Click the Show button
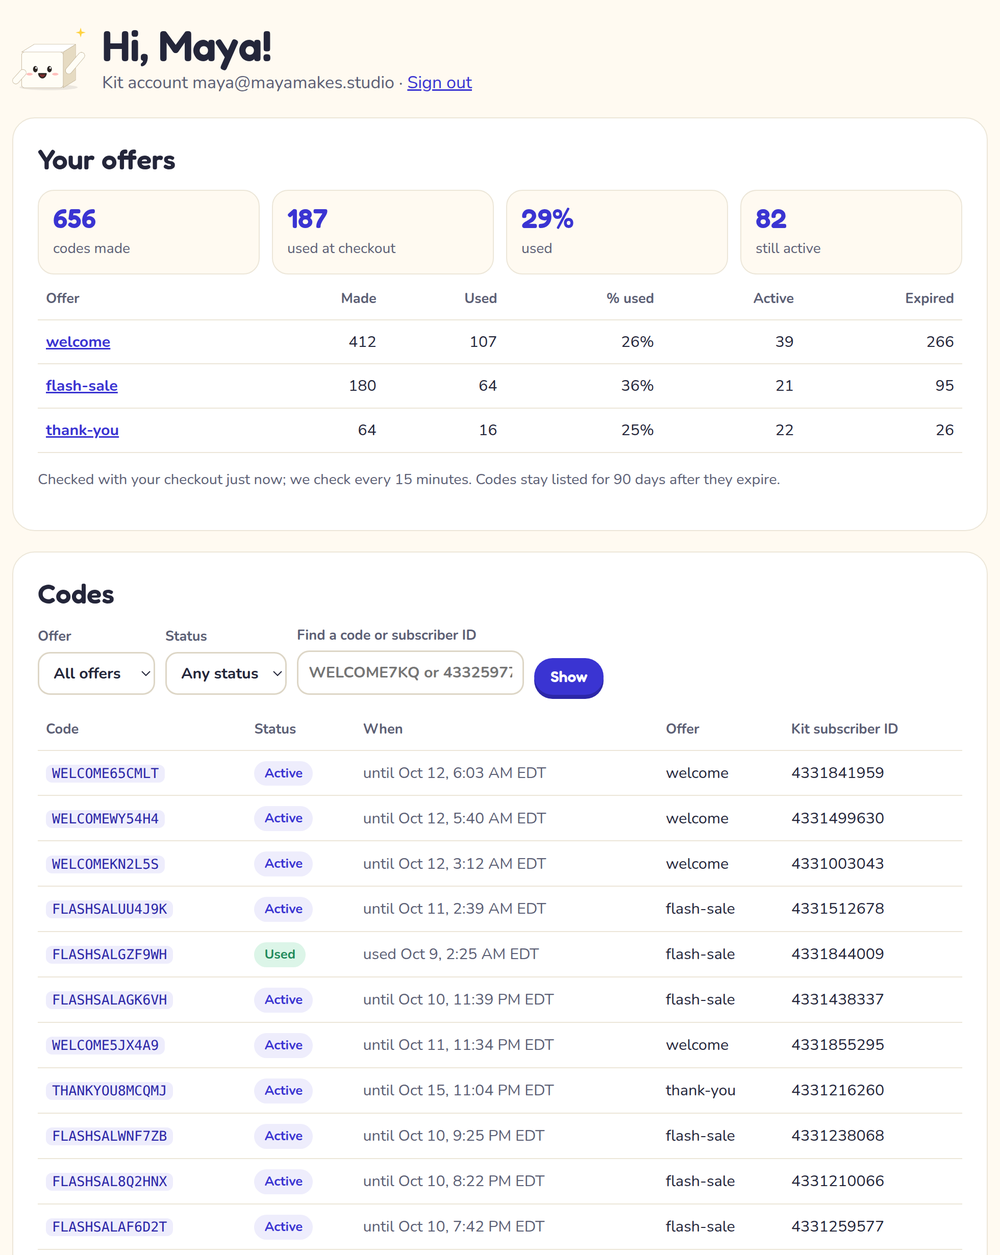This screenshot has width=1000, height=1255. [568, 677]
